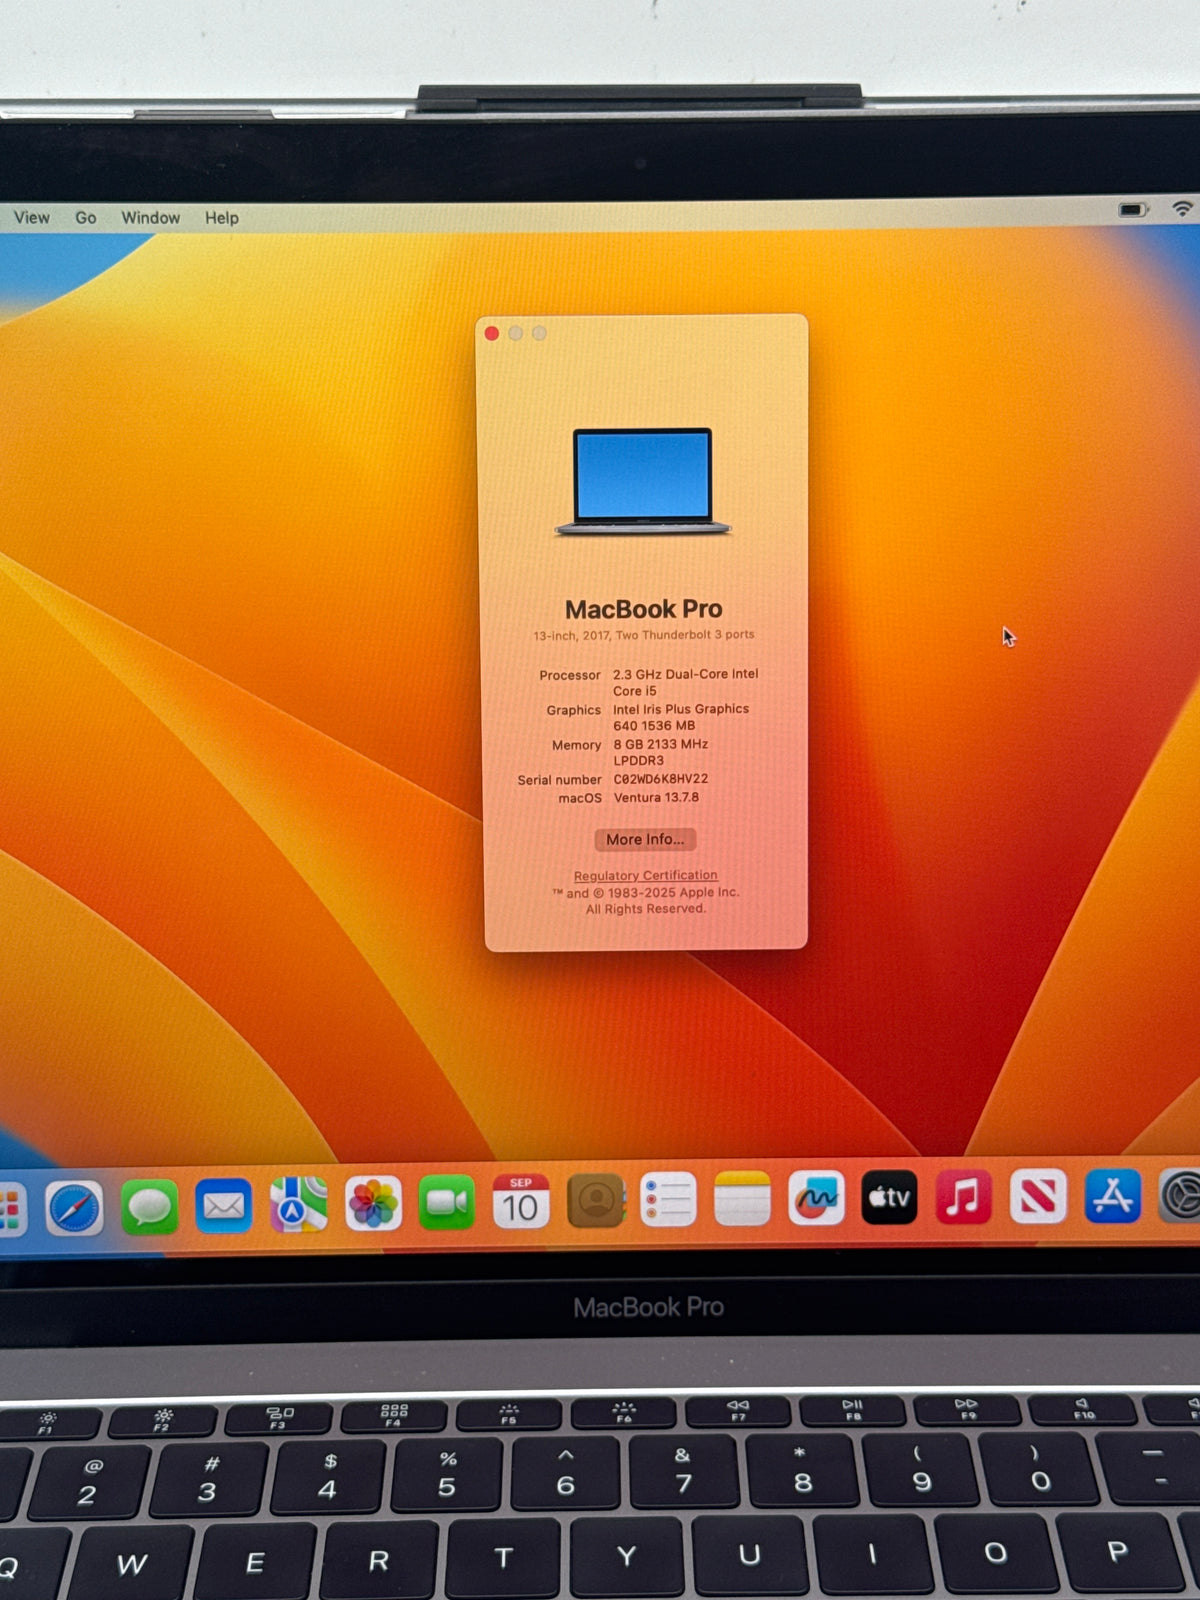
Task: Open Safari from the Dock
Action: click(74, 1208)
